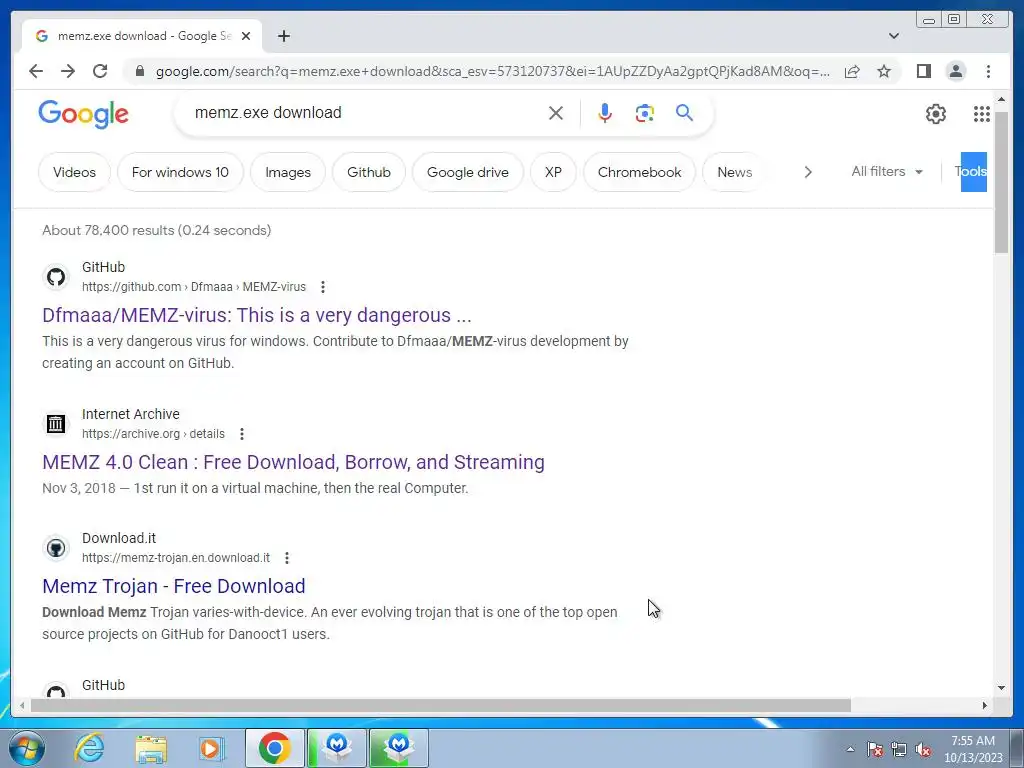1024x768 pixels.
Task: Click the Tools button
Action: click(973, 172)
